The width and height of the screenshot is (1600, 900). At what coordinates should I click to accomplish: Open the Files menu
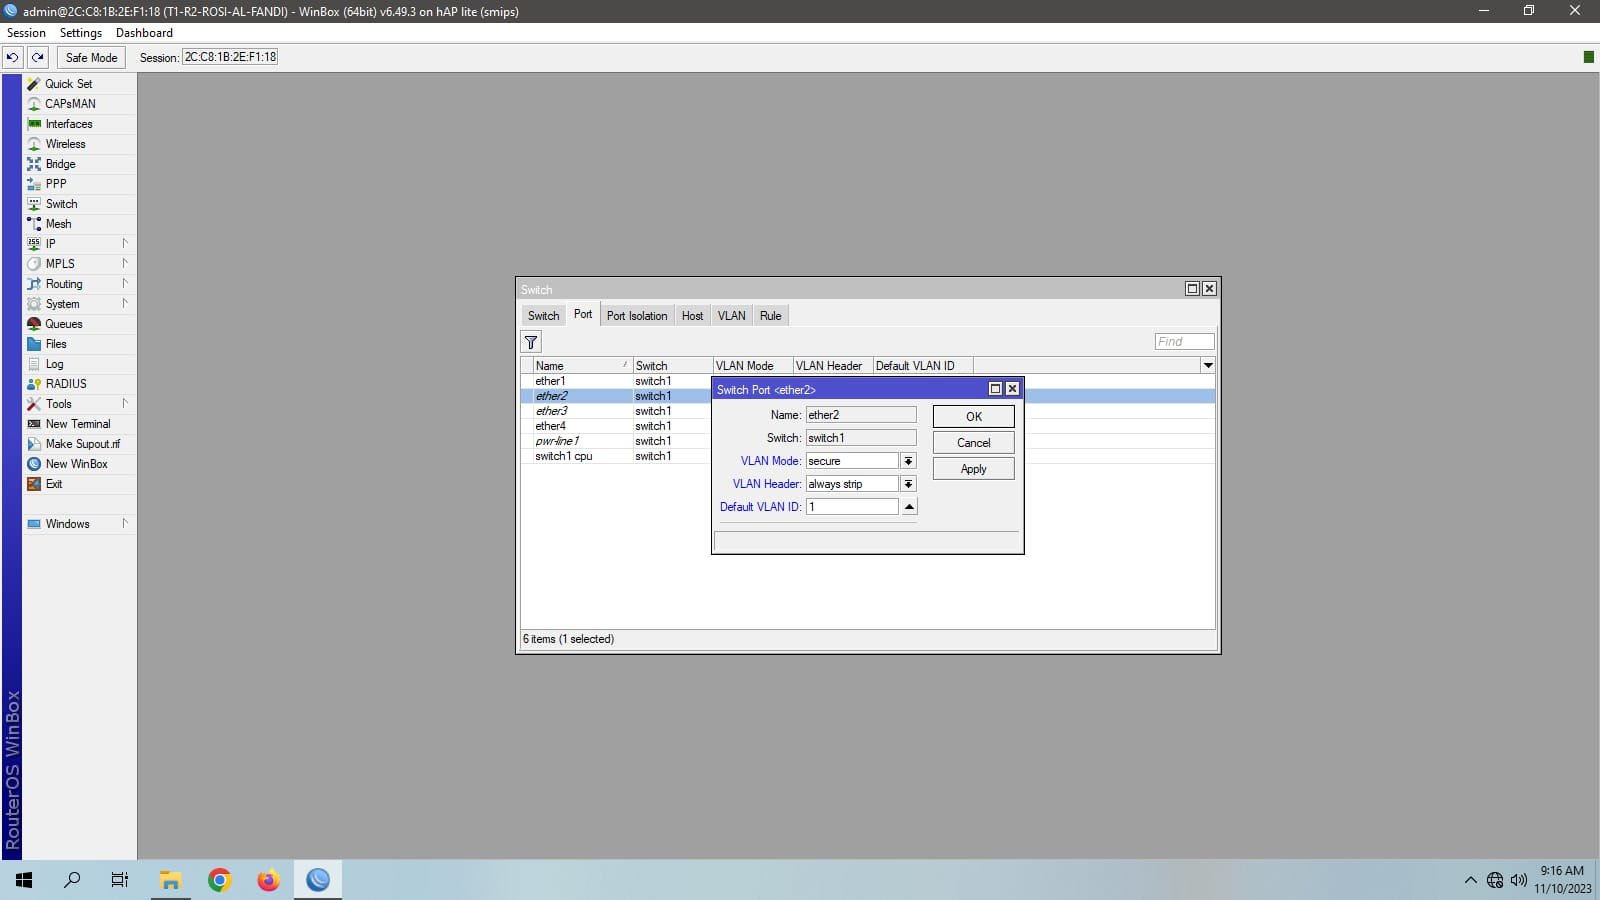(x=79, y=344)
